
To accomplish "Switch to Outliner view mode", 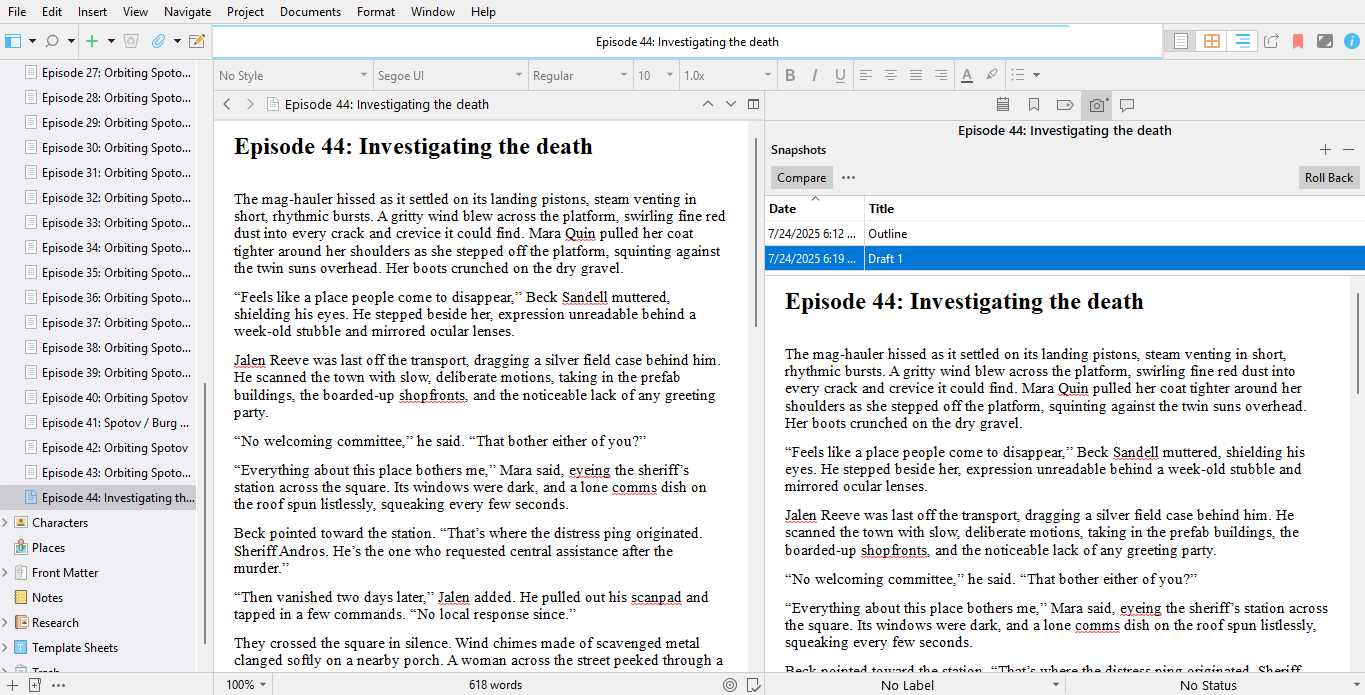I will (x=1242, y=41).
